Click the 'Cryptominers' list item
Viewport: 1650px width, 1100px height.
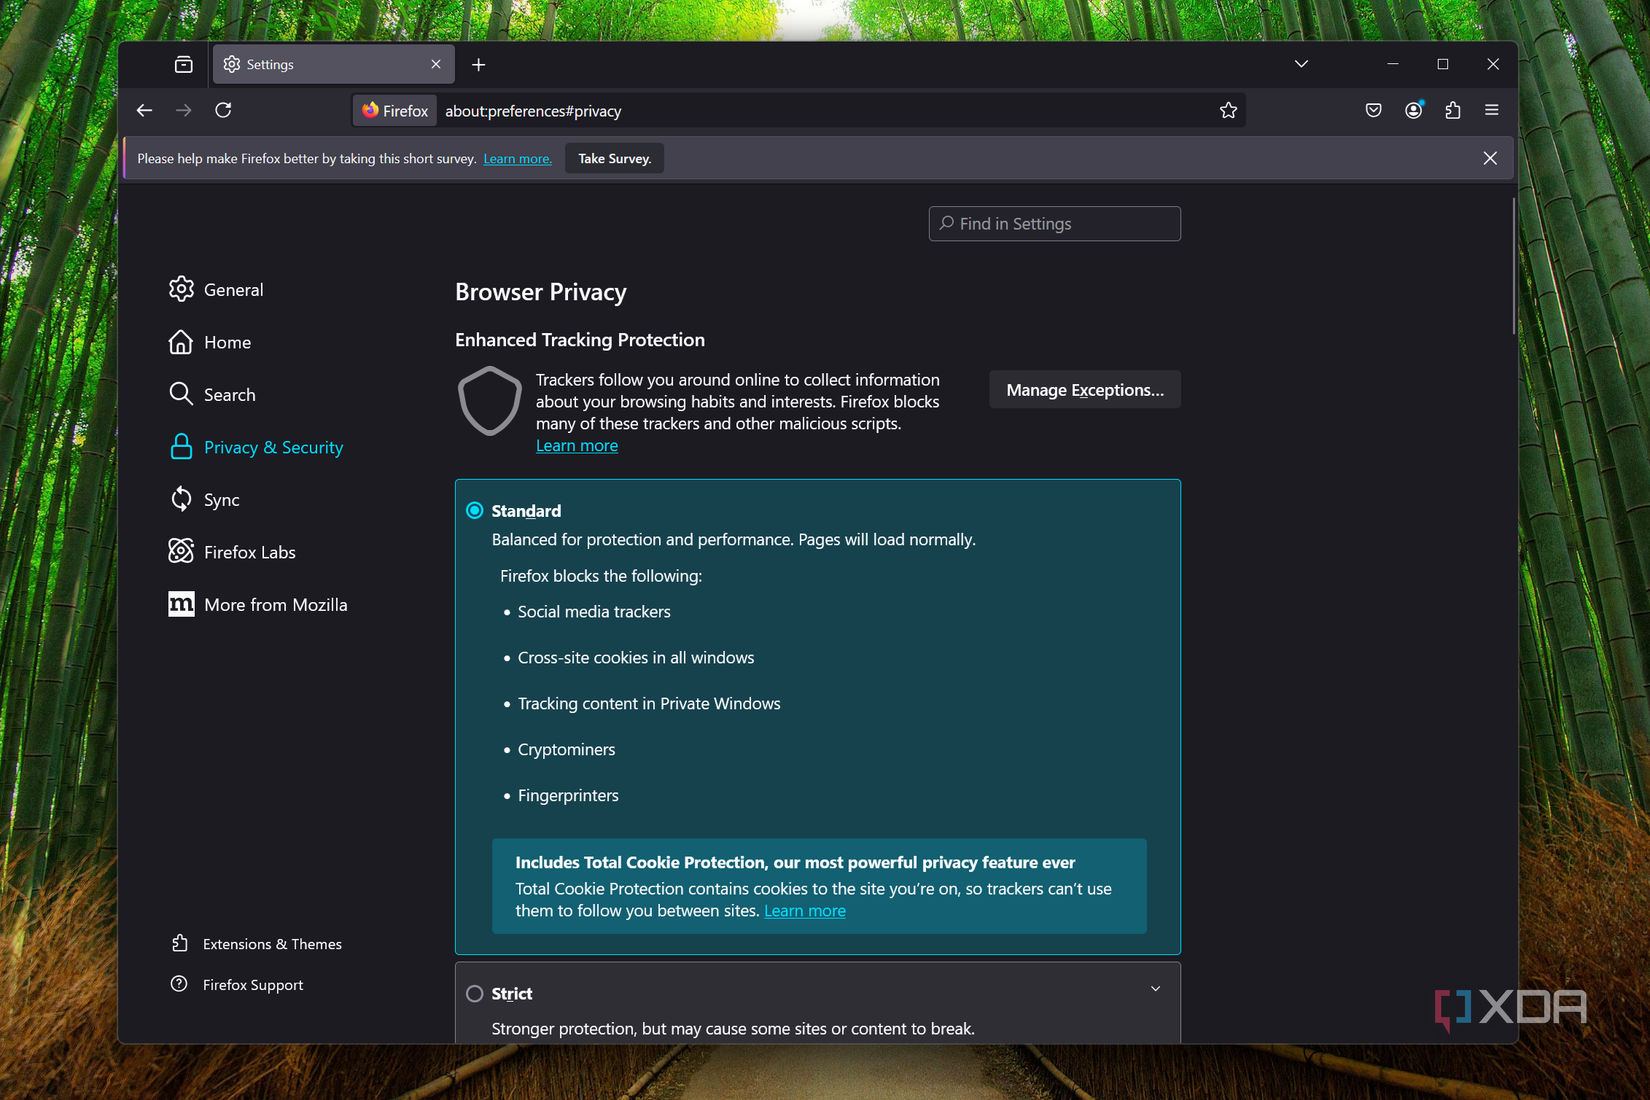(x=566, y=750)
